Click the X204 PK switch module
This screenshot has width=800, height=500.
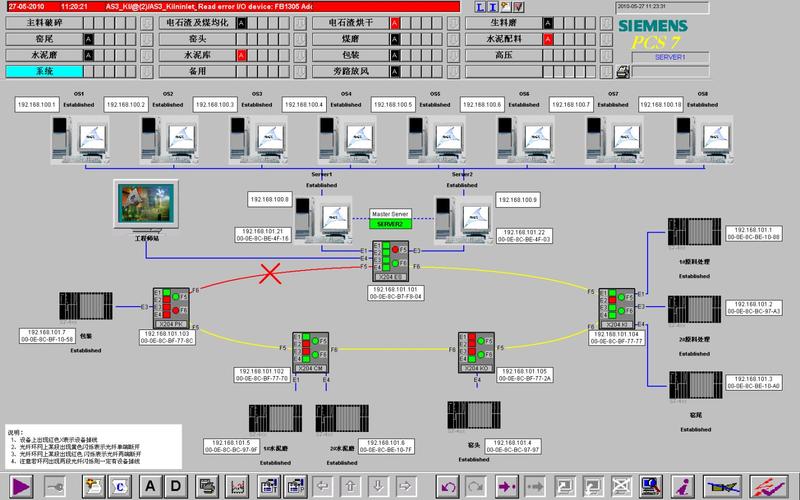pos(171,308)
